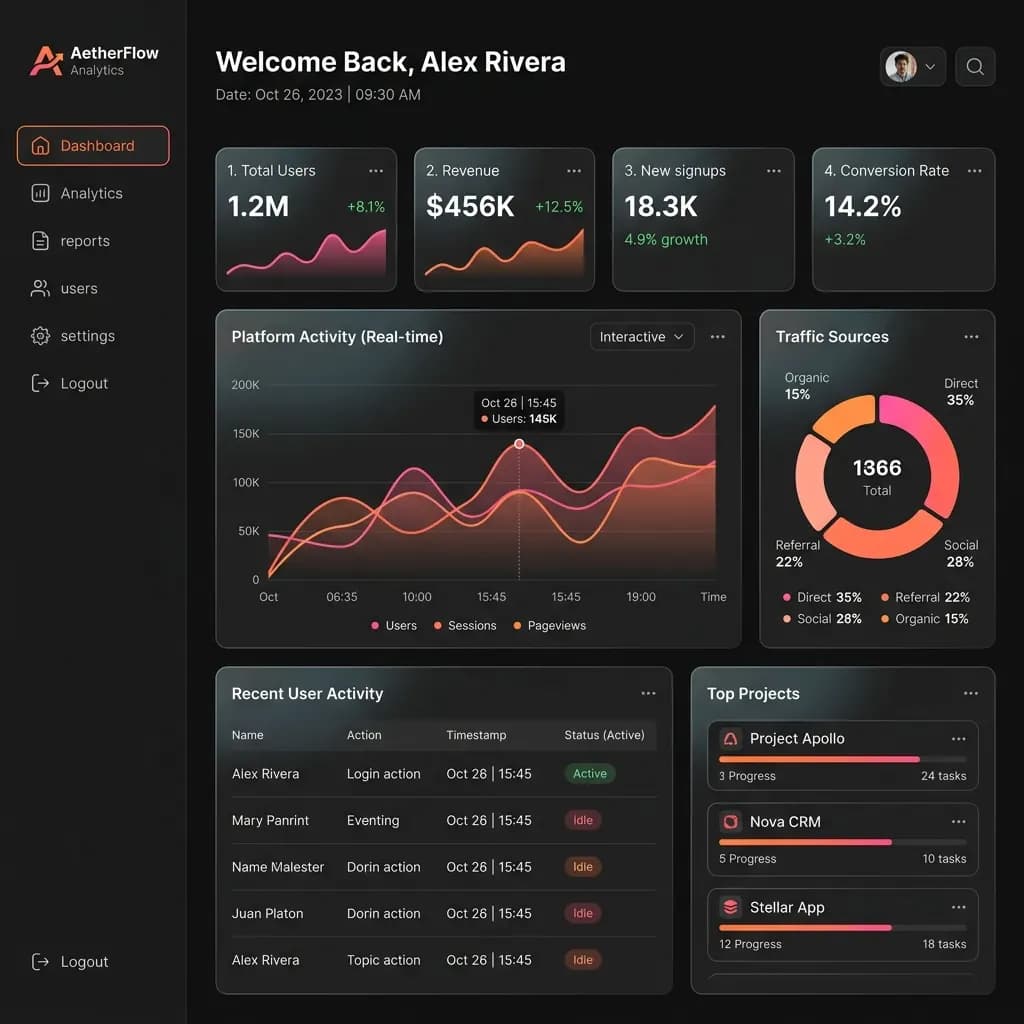Click the highlighted chart data point marker
Image resolution: width=1024 pixels, height=1024 pixels.
pos(519,444)
